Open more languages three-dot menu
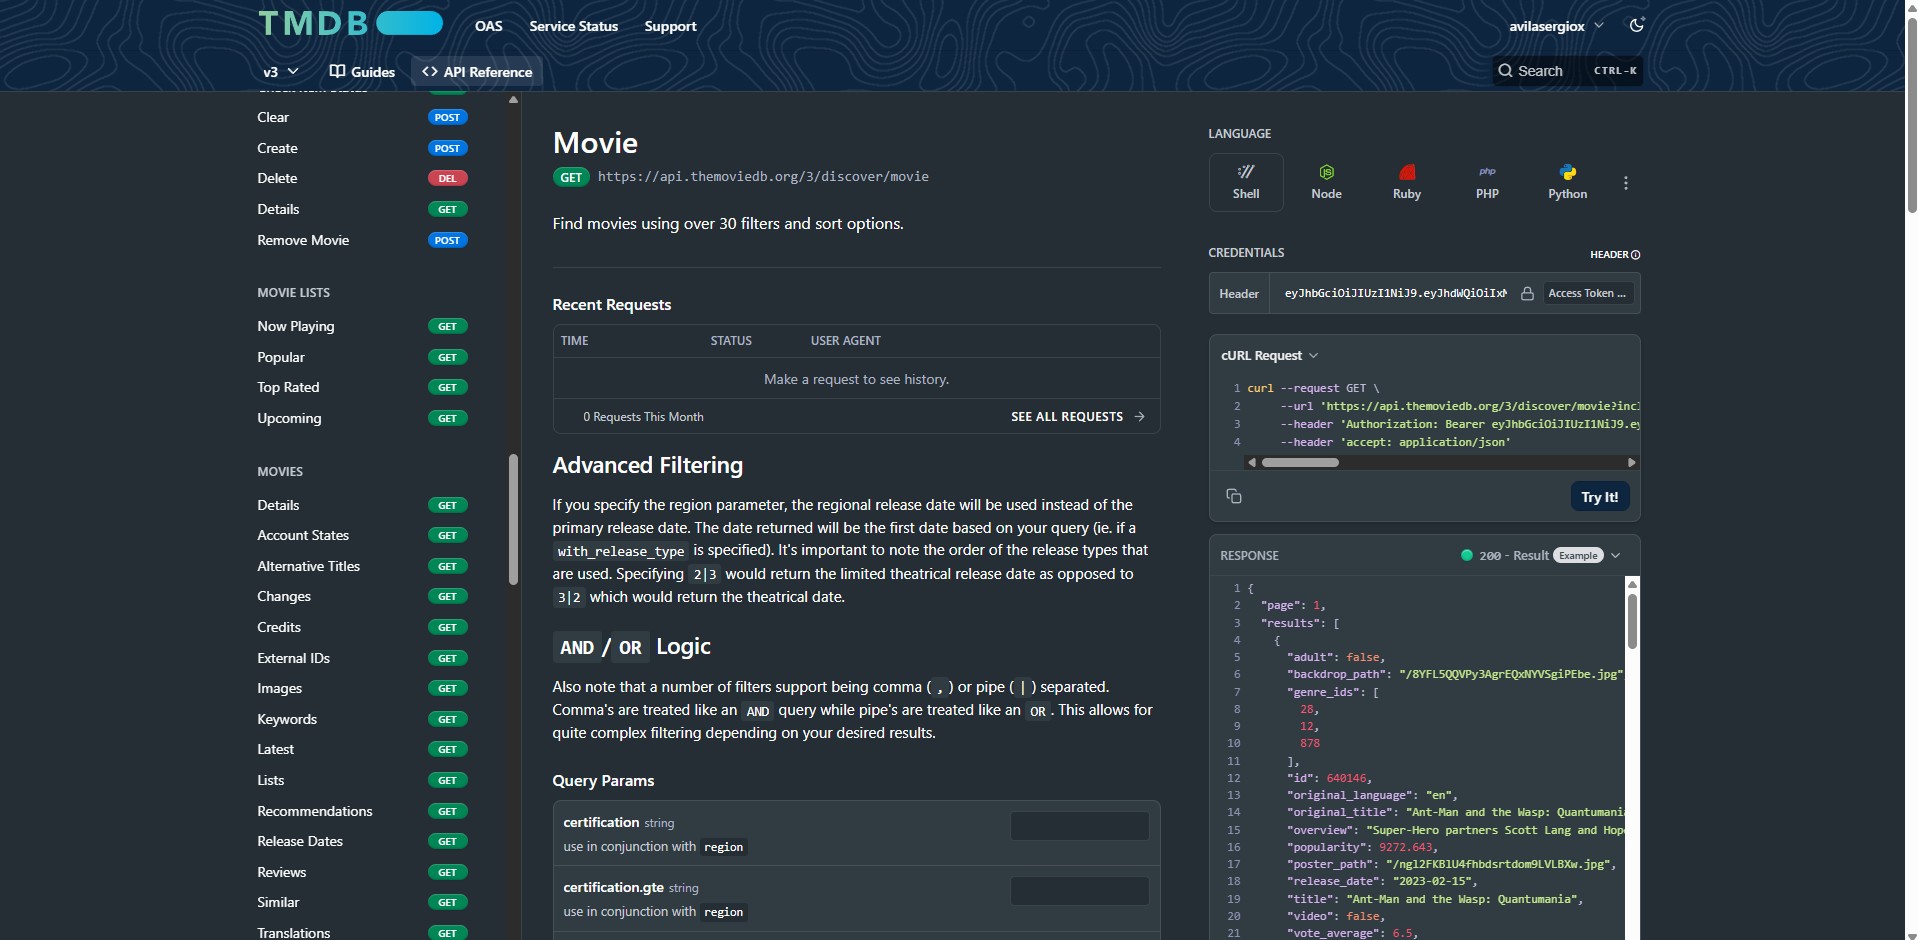The width and height of the screenshot is (1918, 940). point(1626,183)
